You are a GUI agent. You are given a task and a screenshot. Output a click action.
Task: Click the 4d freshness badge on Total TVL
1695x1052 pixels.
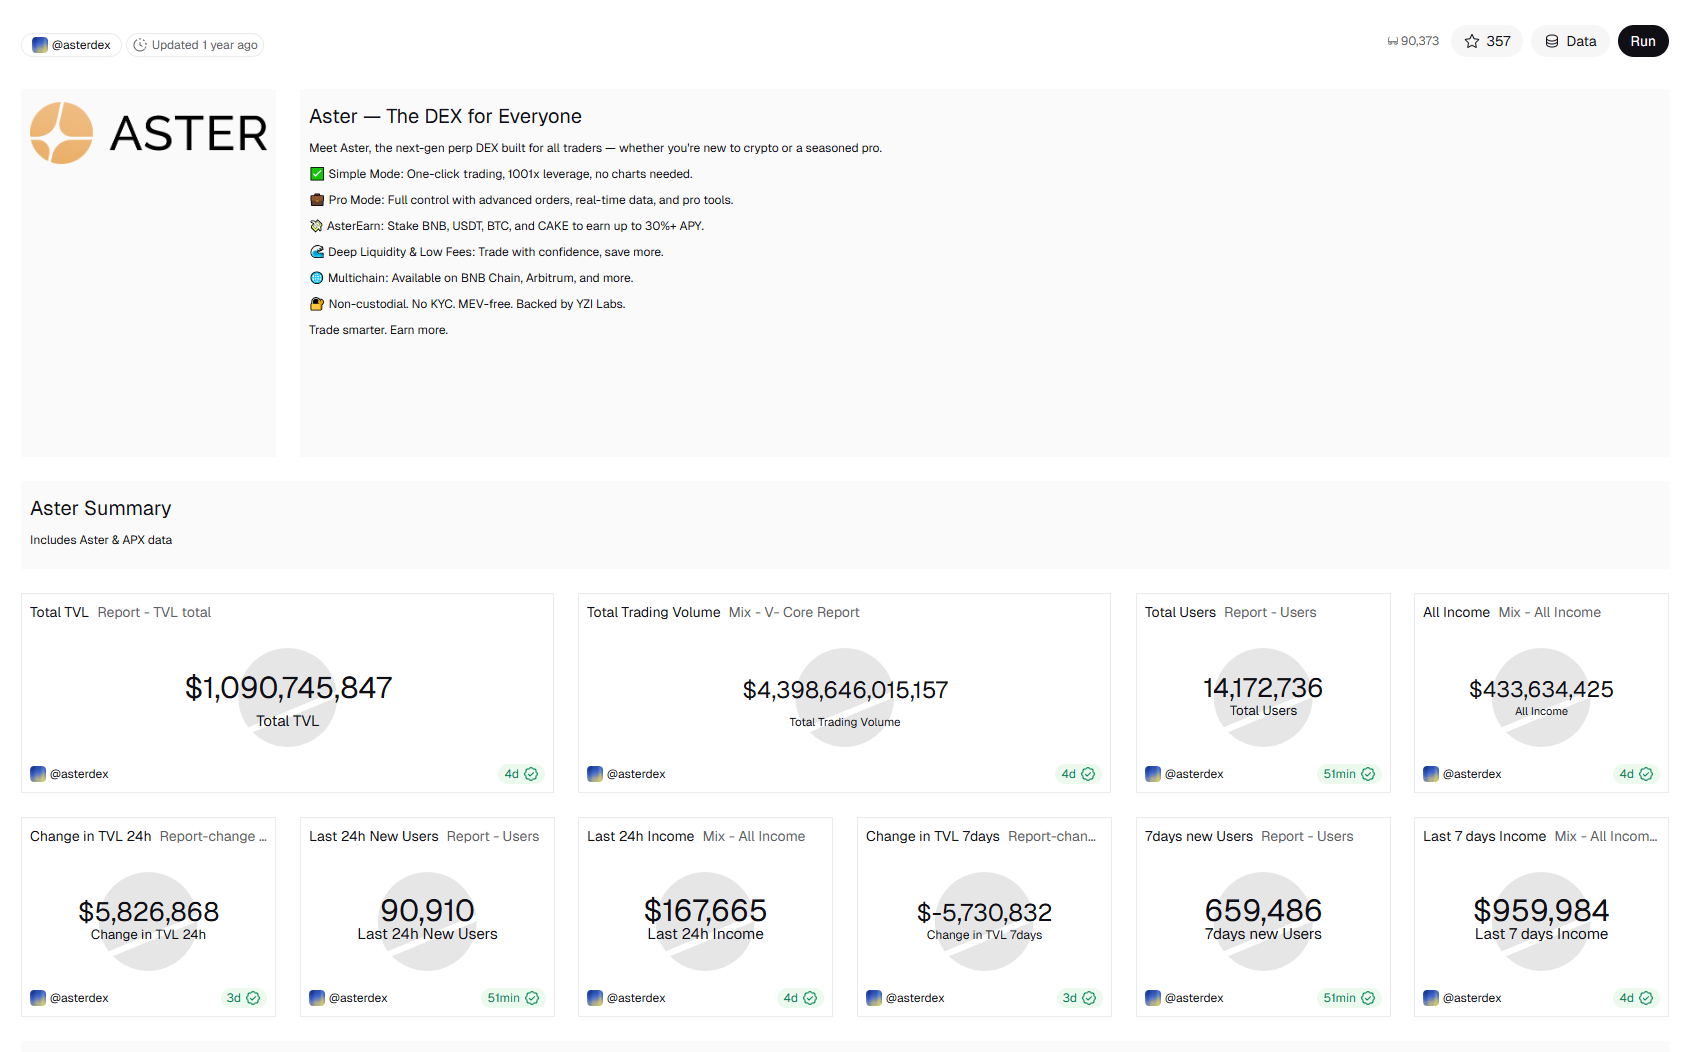point(520,774)
